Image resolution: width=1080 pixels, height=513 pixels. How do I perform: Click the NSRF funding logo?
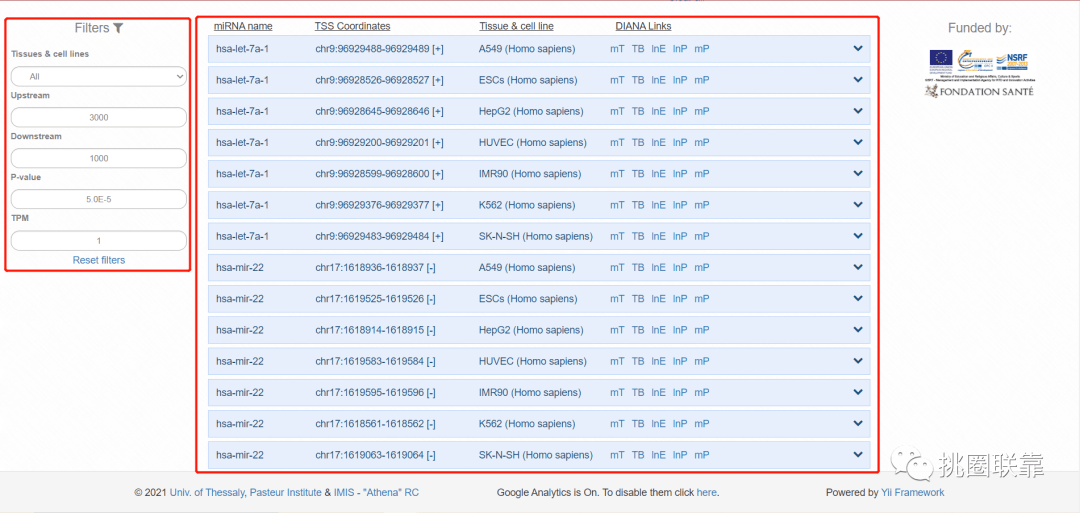pos(1011,59)
